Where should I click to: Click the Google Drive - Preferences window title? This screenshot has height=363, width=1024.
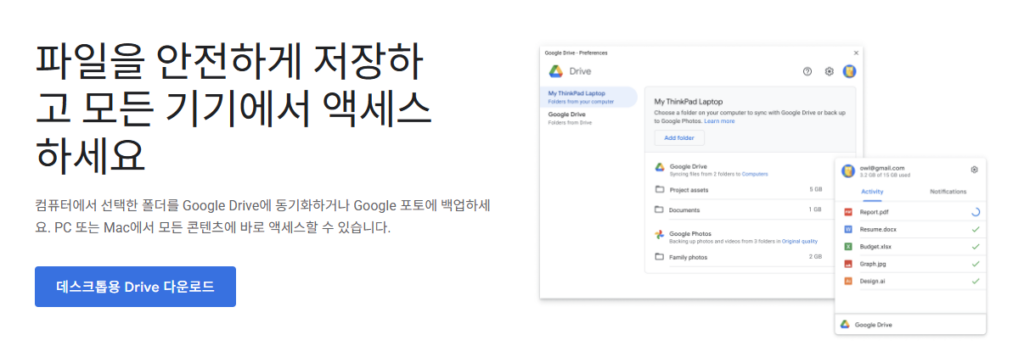575,52
